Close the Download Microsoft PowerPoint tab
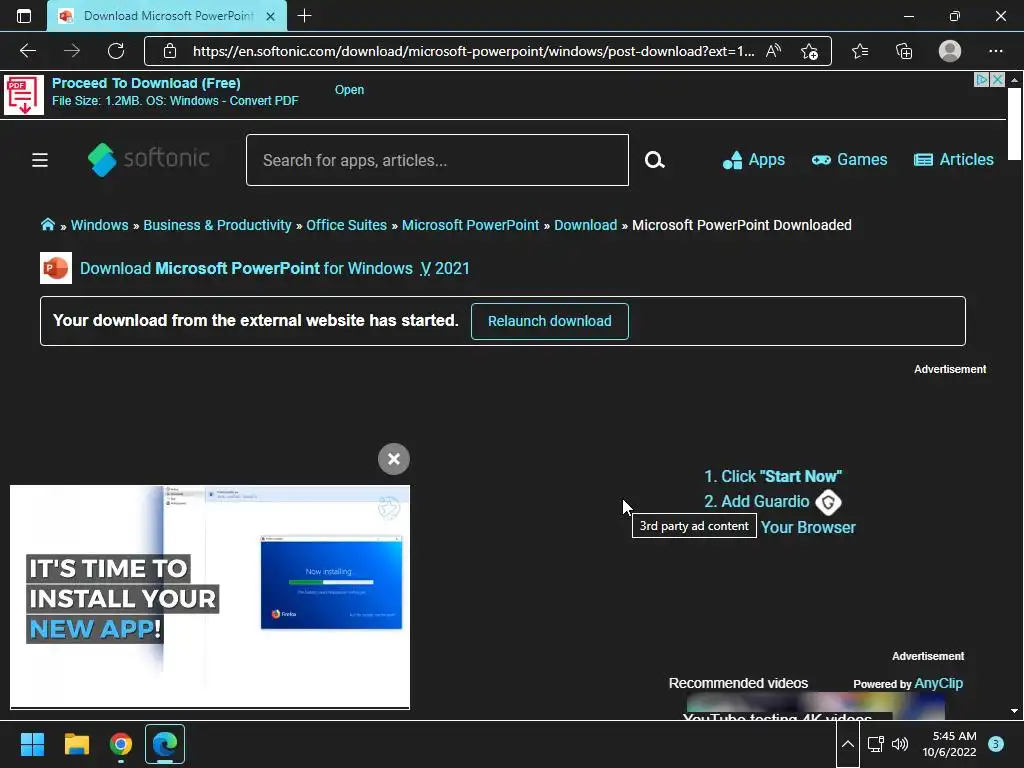 coord(270,16)
